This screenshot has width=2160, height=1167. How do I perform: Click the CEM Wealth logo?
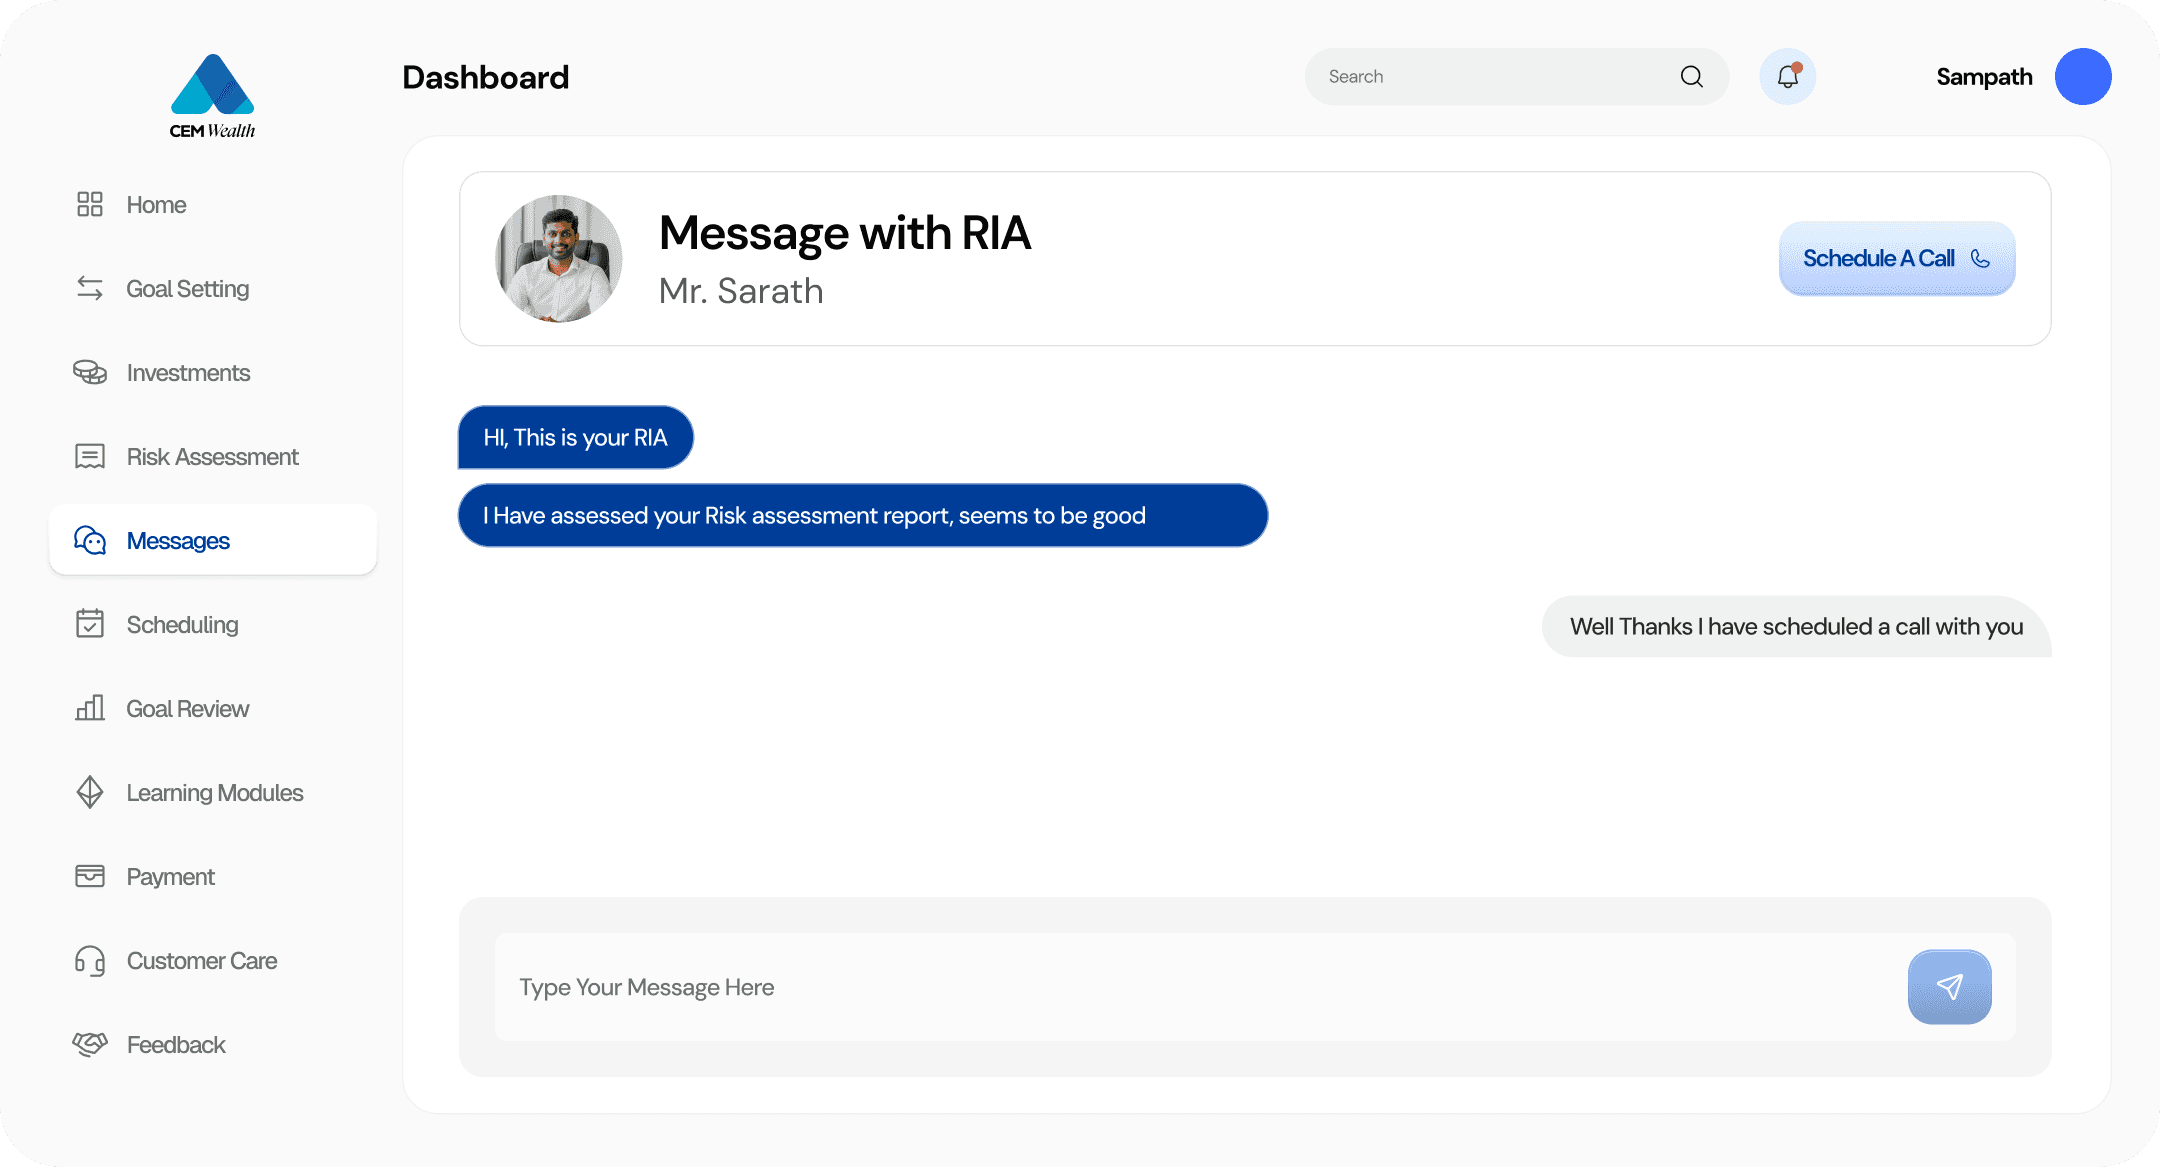tap(212, 95)
